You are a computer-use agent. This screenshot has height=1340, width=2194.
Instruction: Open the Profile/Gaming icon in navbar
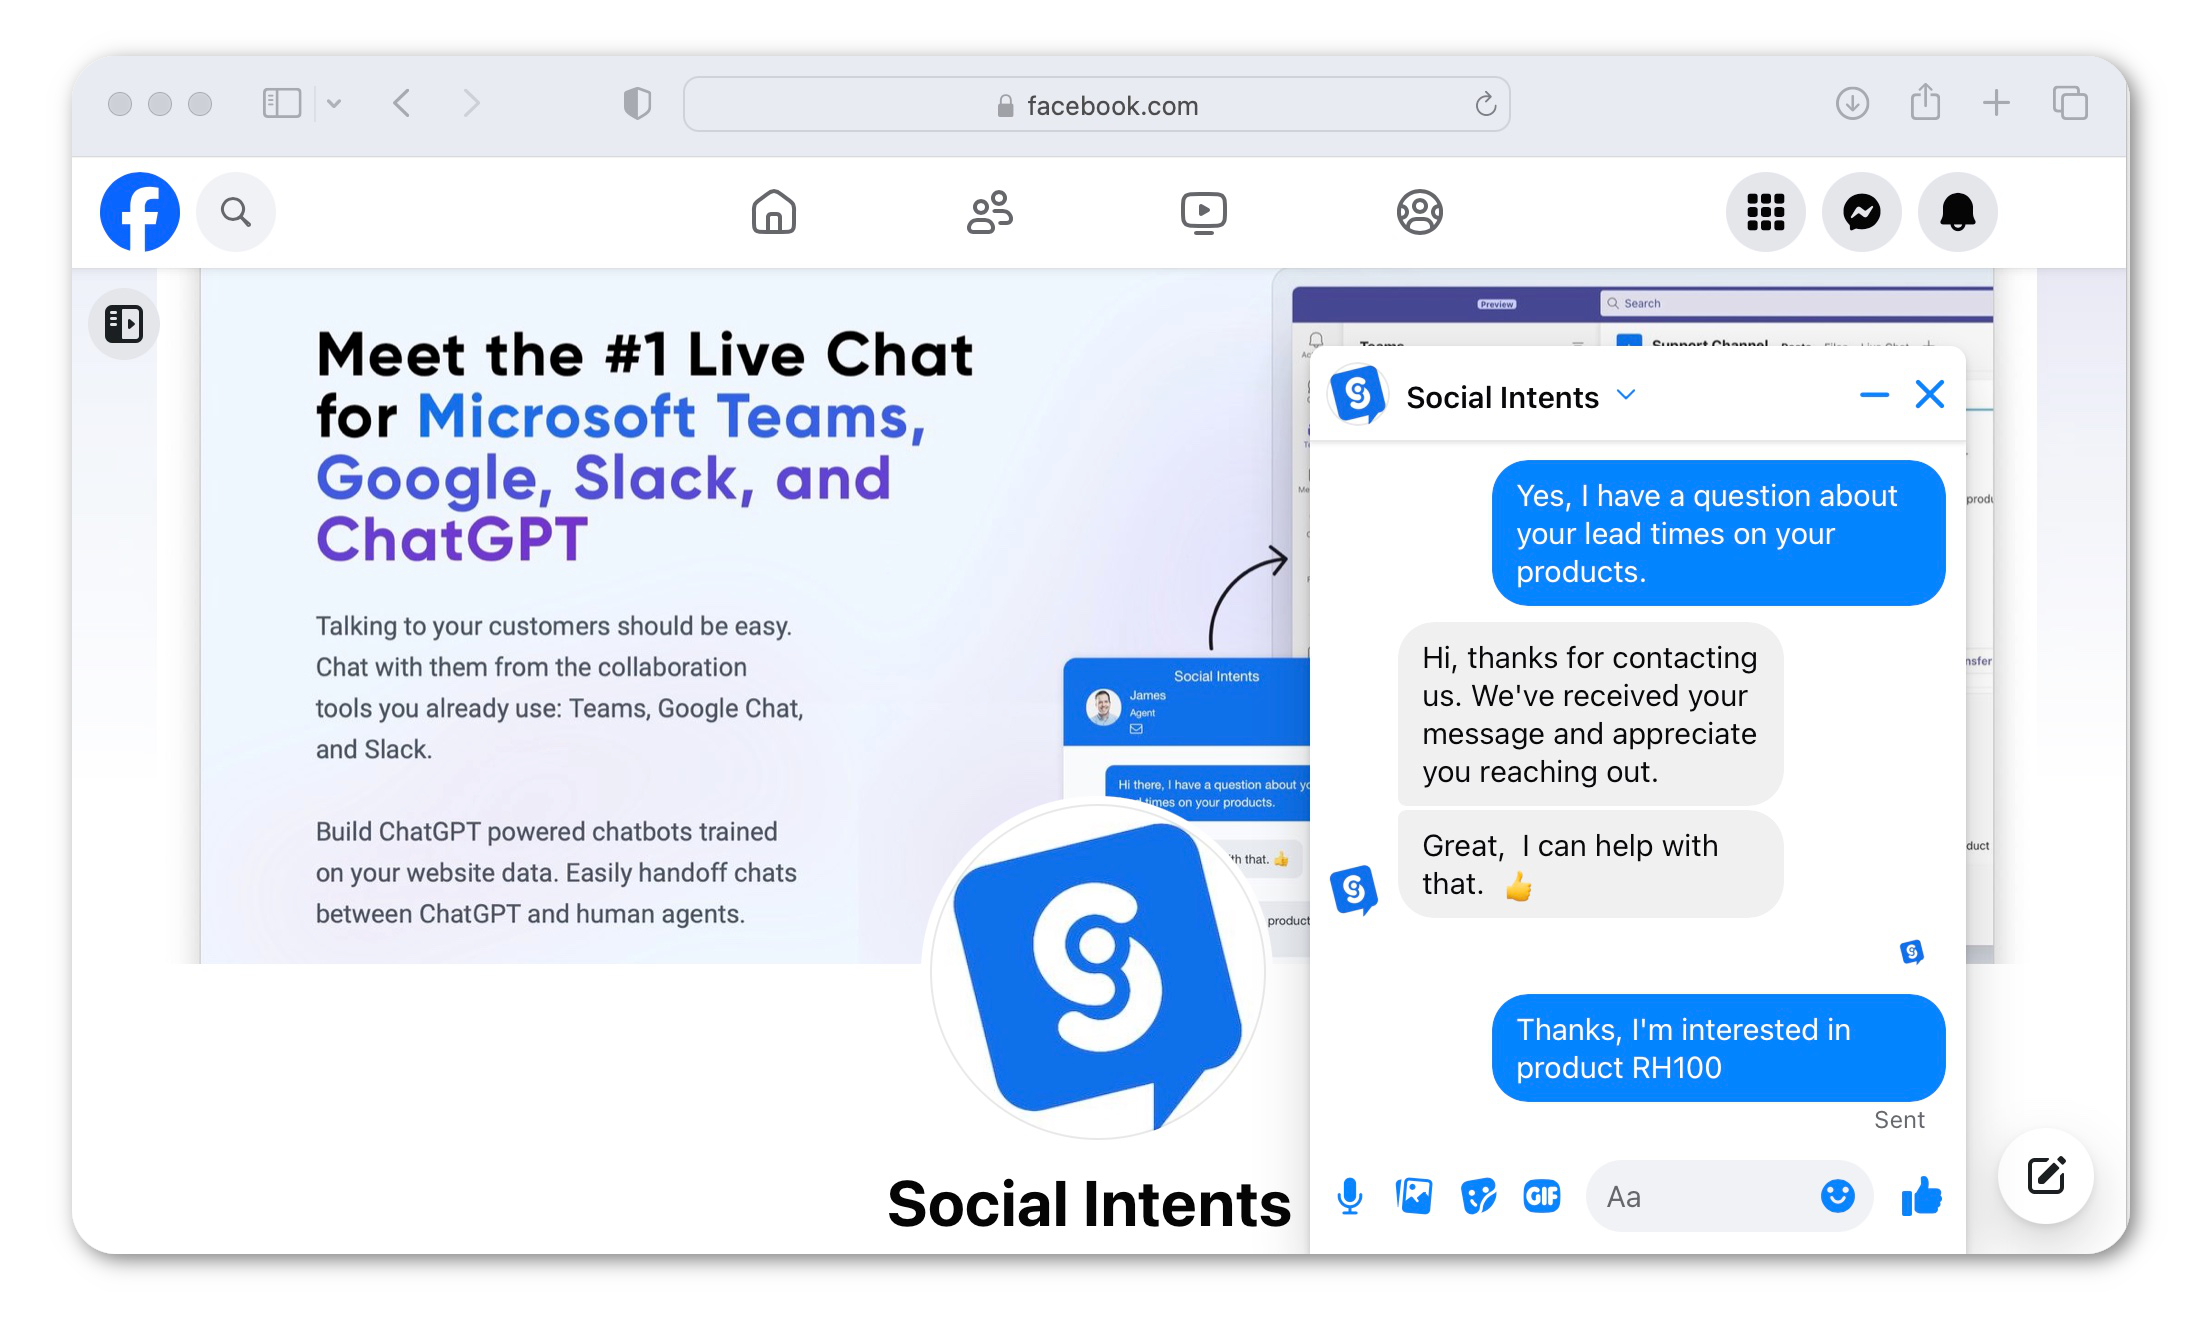click(x=1418, y=212)
